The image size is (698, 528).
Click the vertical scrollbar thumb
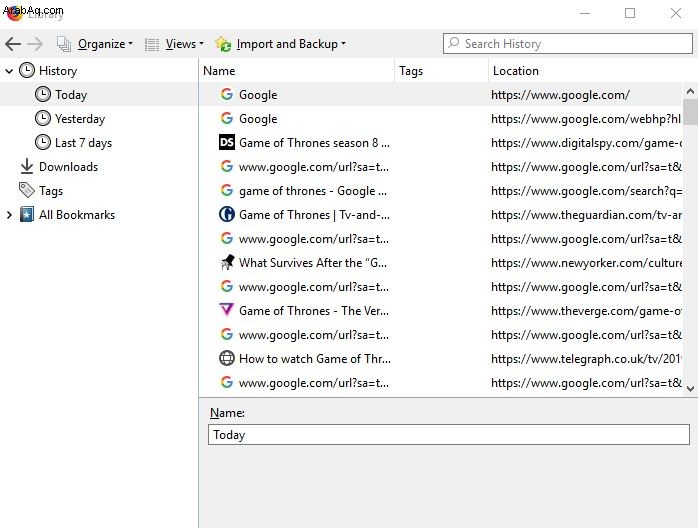click(690, 112)
